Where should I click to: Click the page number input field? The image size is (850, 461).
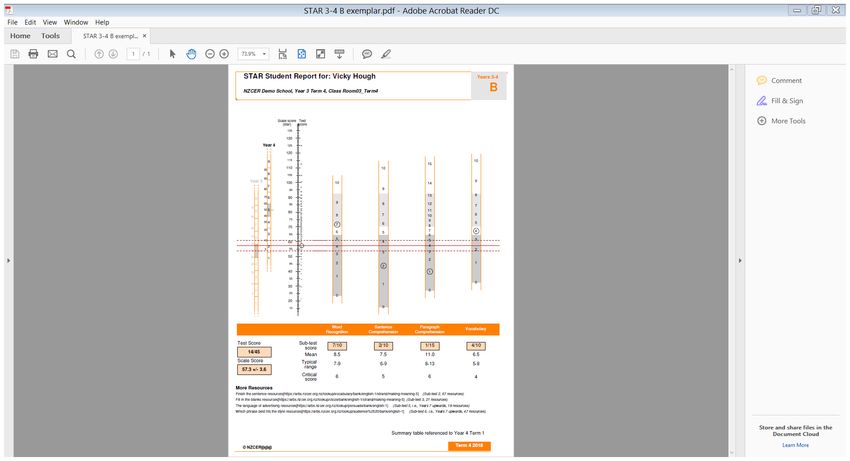pos(133,54)
